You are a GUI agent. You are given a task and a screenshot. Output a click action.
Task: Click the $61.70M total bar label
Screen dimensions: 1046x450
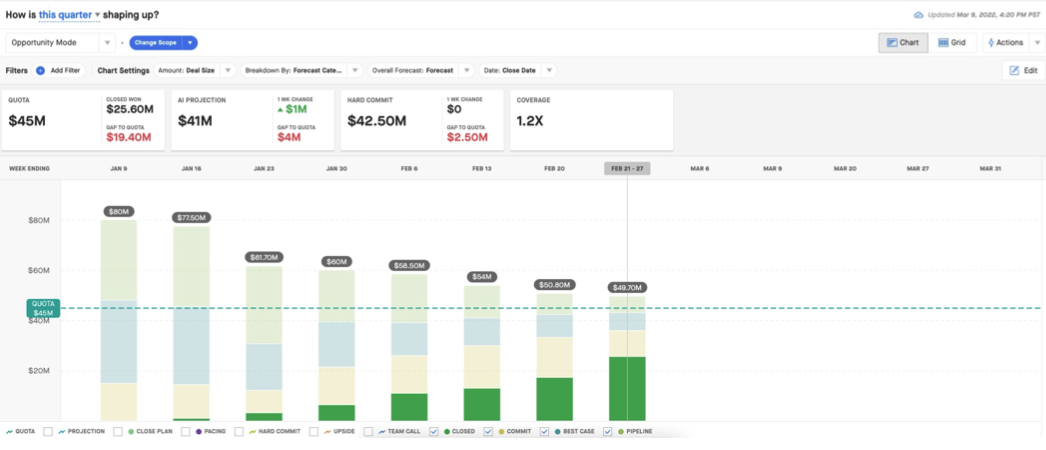[x=264, y=257]
